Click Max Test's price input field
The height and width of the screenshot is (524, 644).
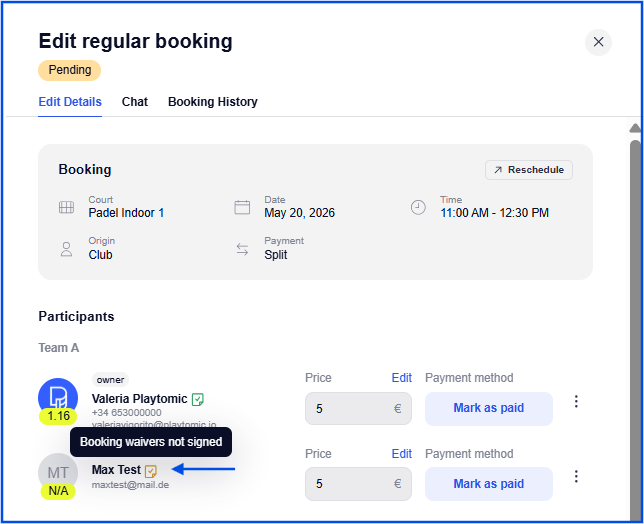click(358, 484)
